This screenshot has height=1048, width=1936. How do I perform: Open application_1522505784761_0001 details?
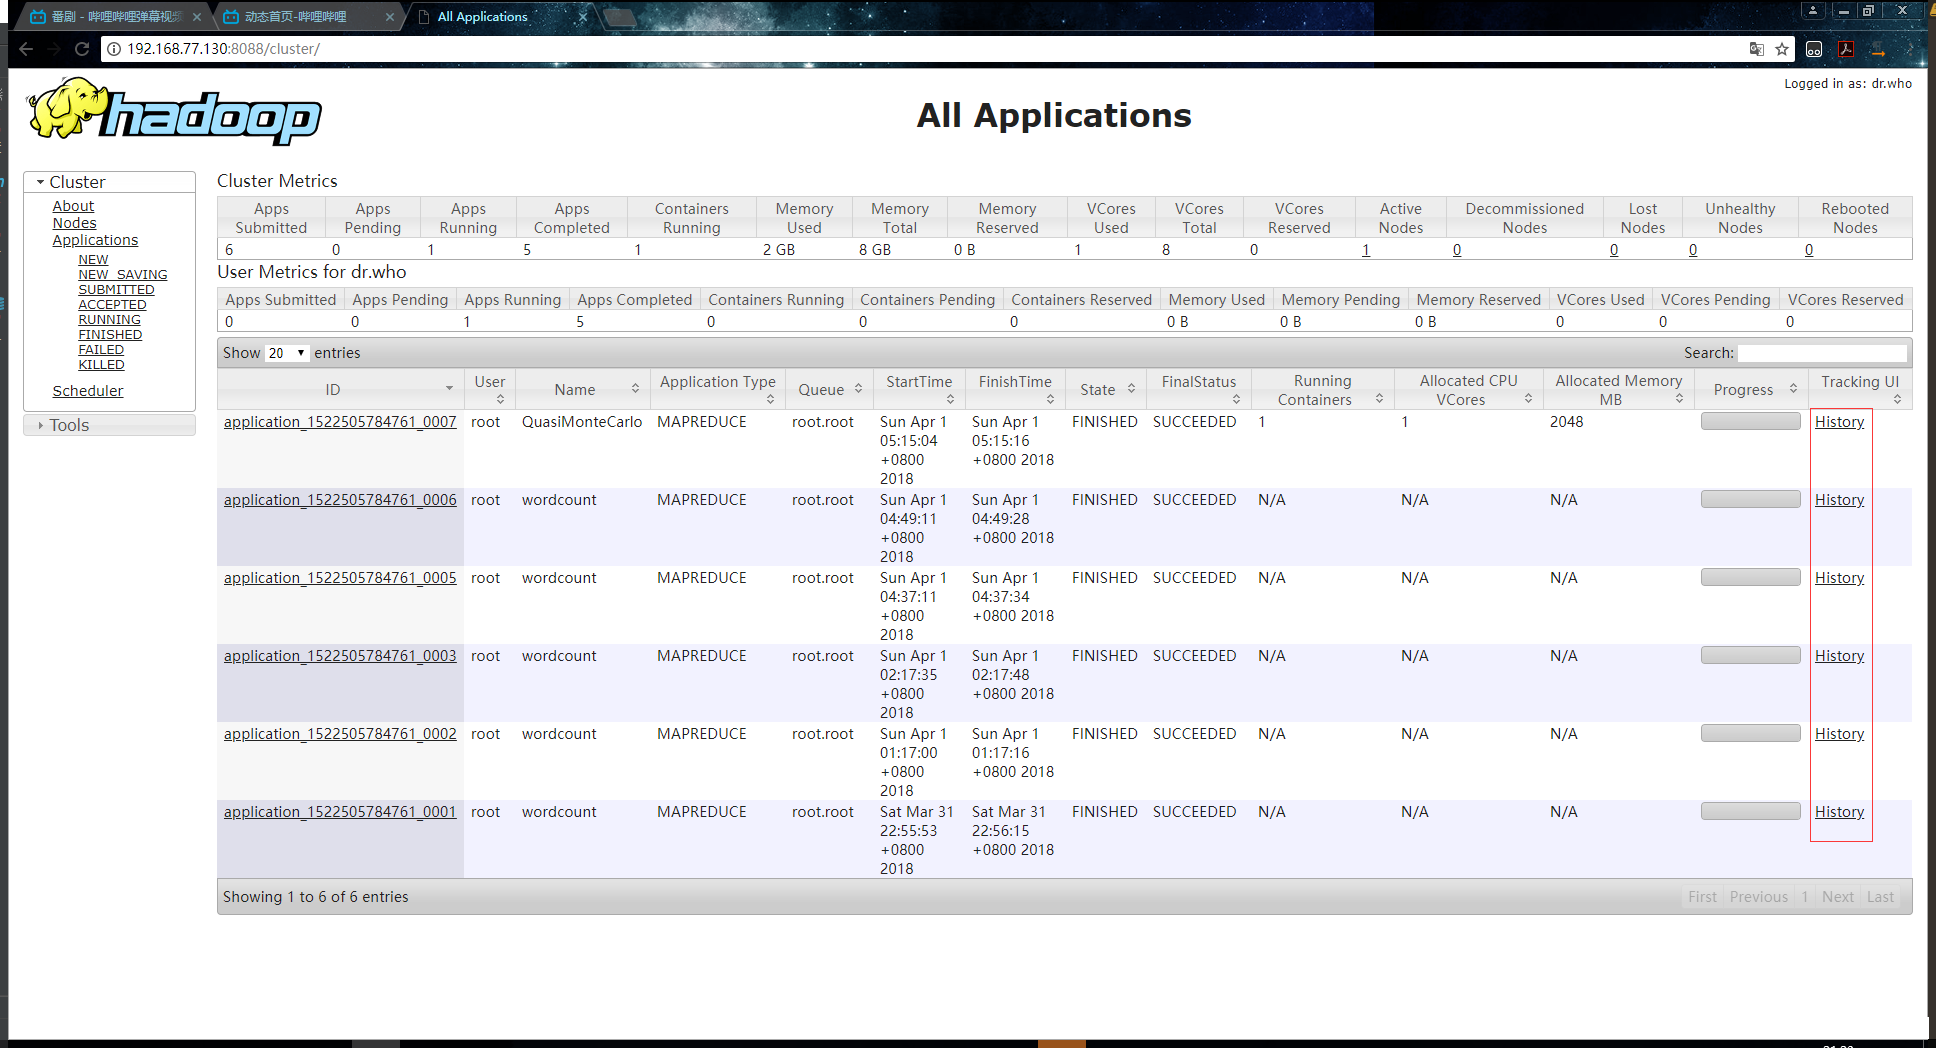click(340, 812)
